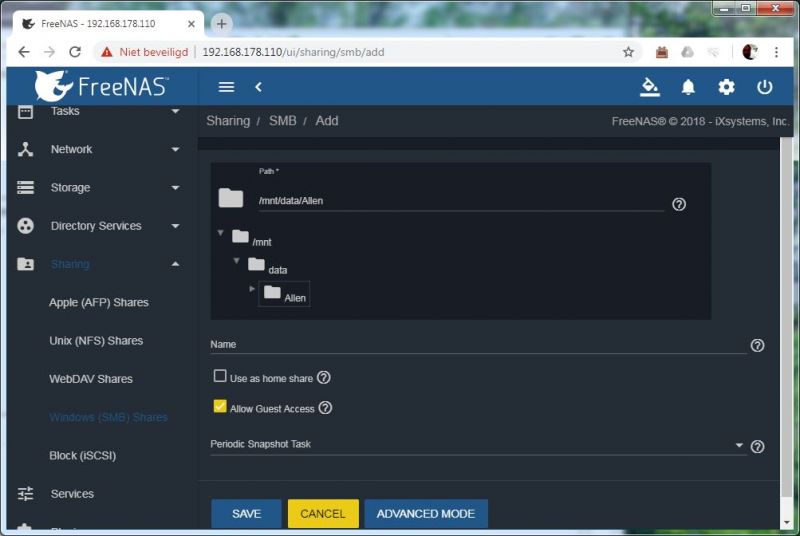Image resolution: width=800 pixels, height=536 pixels.
Task: Open alerts via the bell icon
Action: pyautogui.click(x=688, y=87)
